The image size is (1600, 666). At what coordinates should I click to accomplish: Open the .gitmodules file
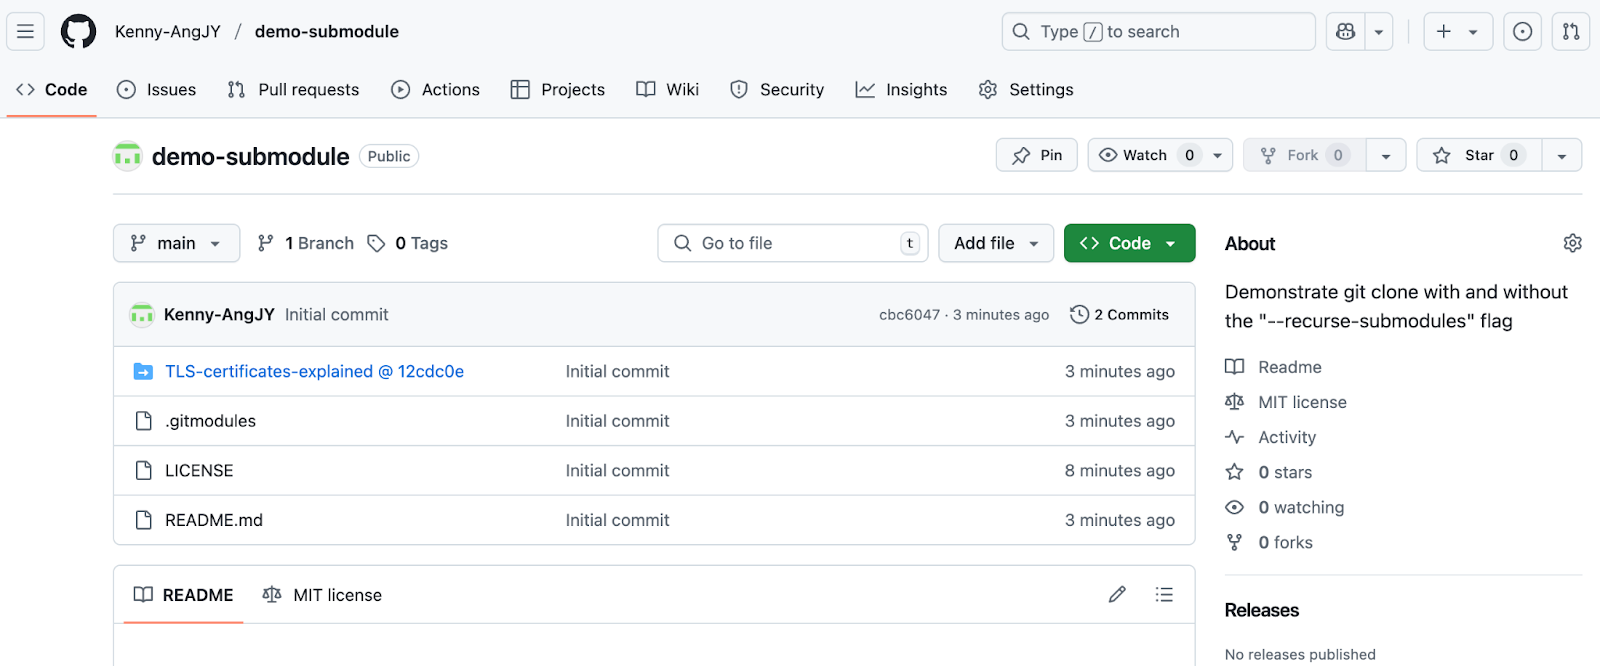pos(210,421)
